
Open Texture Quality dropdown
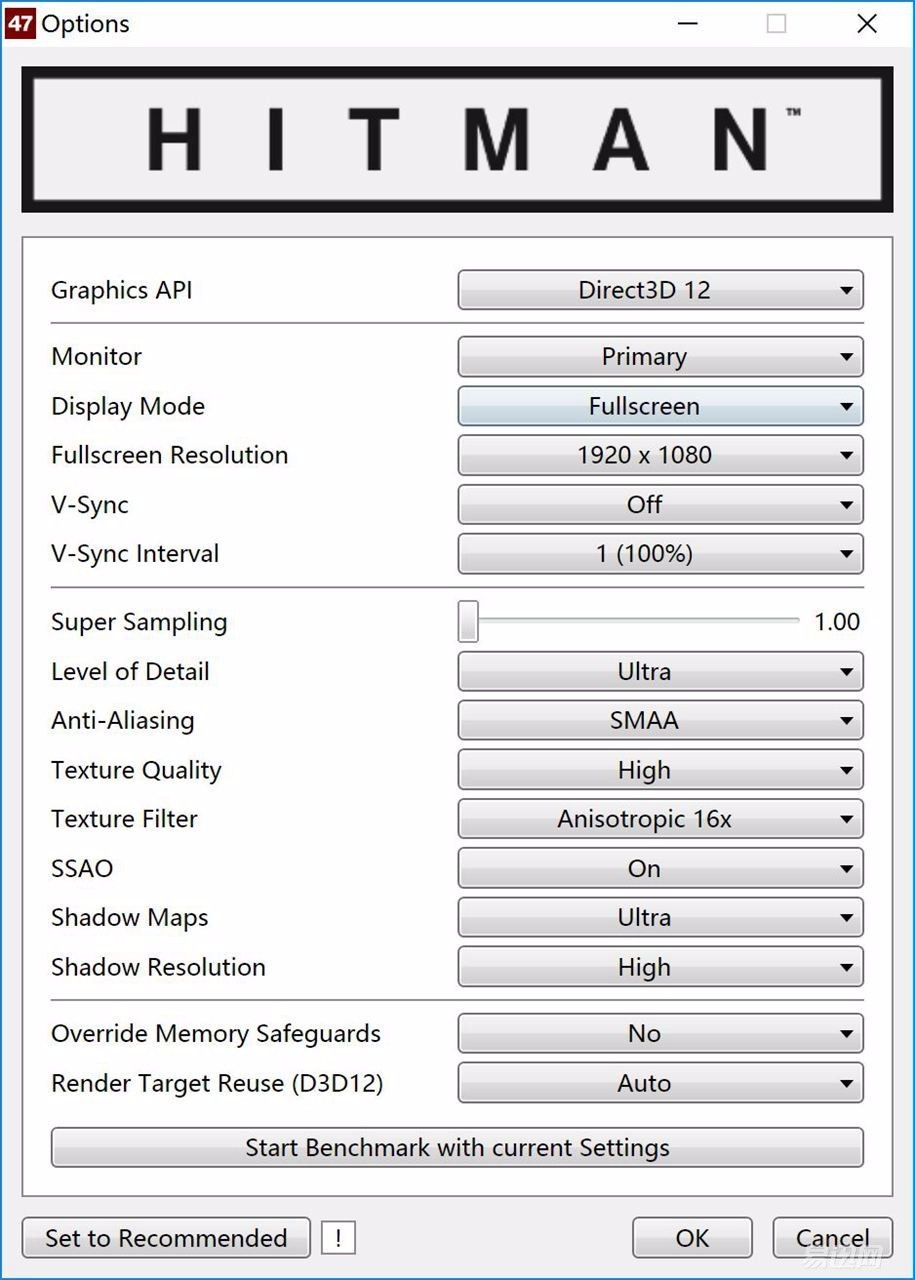(660, 771)
